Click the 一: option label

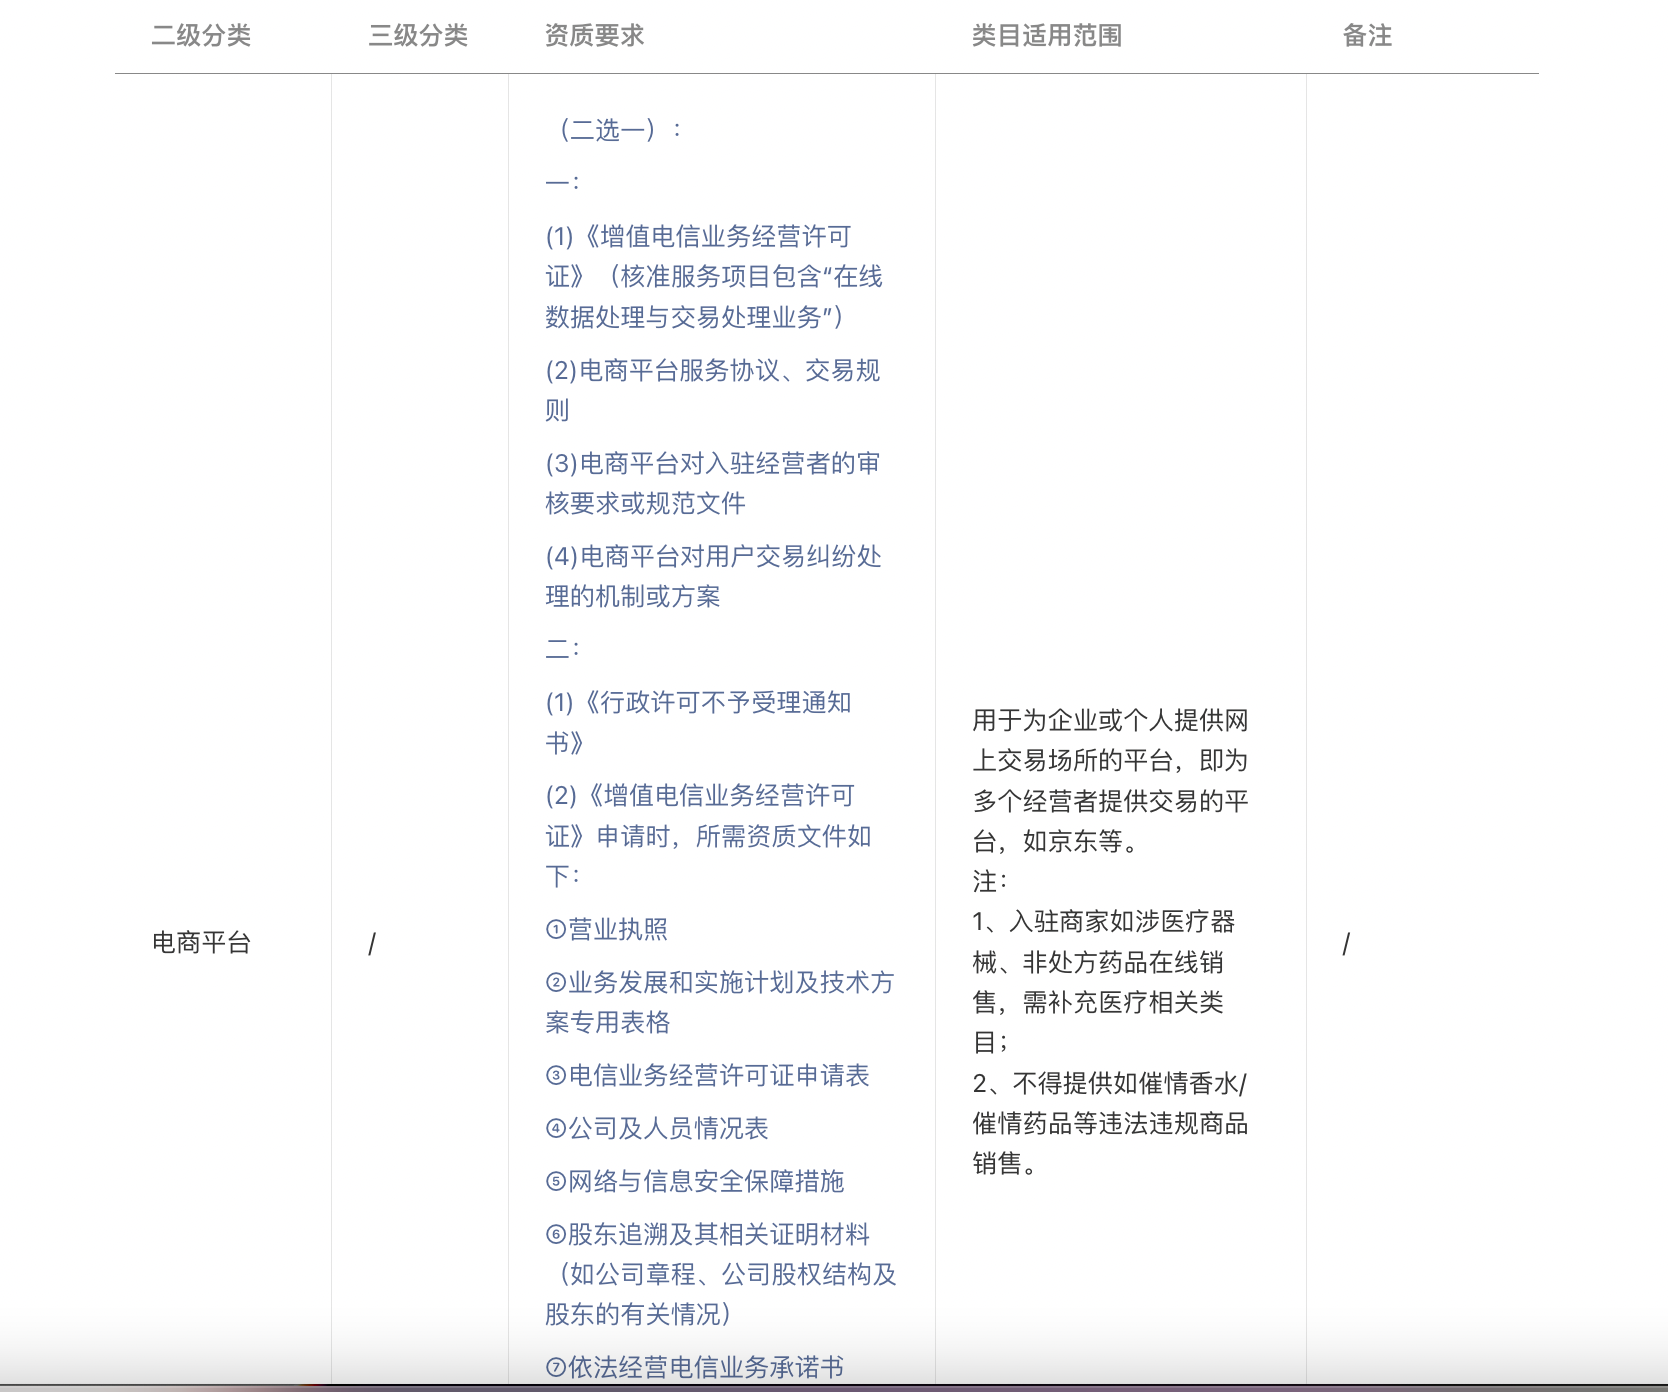(x=562, y=183)
